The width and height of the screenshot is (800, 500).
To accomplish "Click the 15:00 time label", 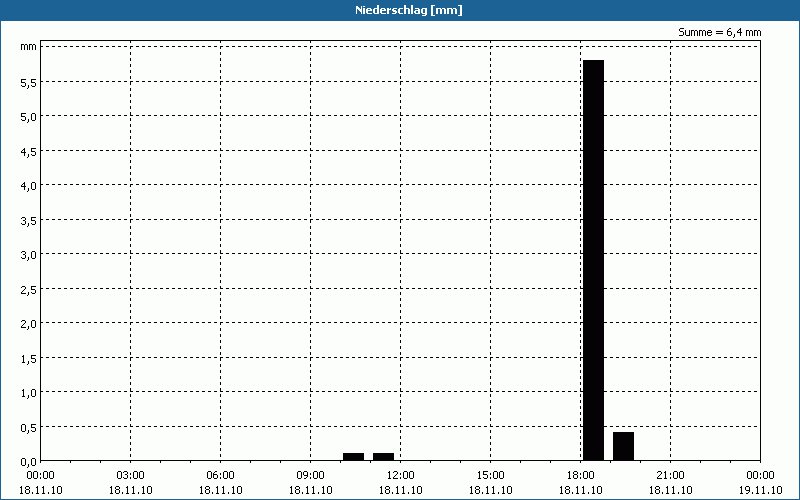I will pyautogui.click(x=491, y=476).
